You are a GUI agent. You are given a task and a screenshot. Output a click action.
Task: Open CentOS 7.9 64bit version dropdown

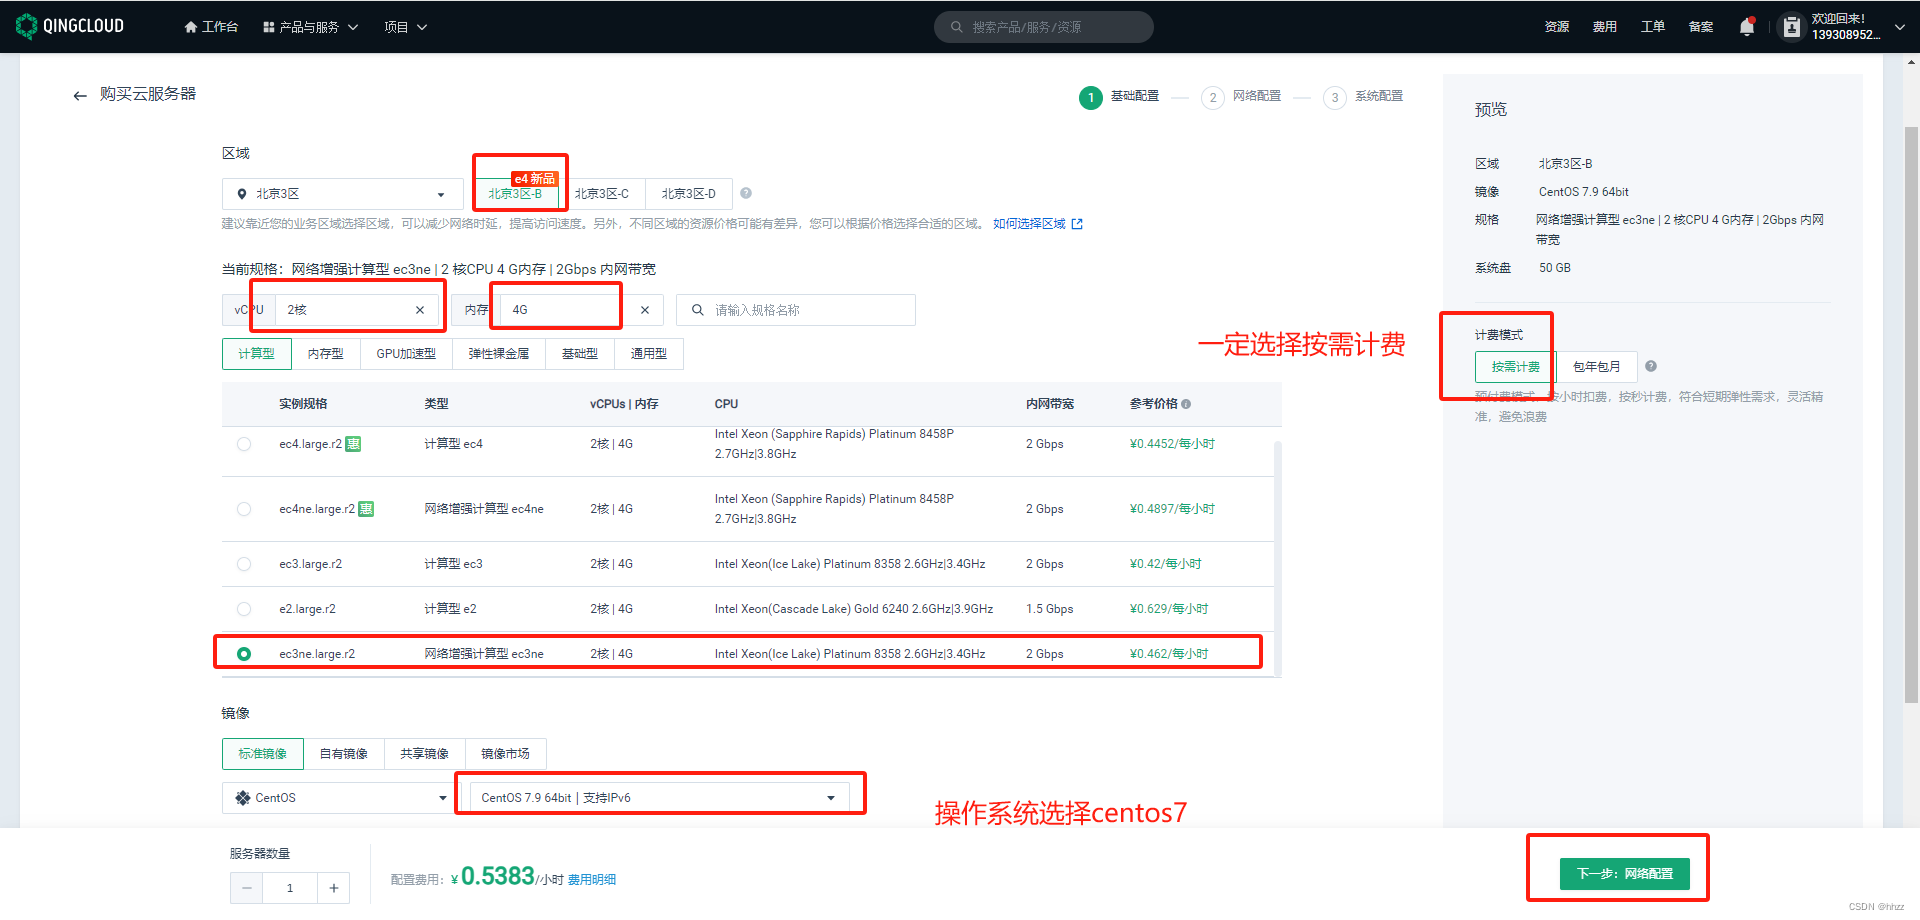coord(659,798)
